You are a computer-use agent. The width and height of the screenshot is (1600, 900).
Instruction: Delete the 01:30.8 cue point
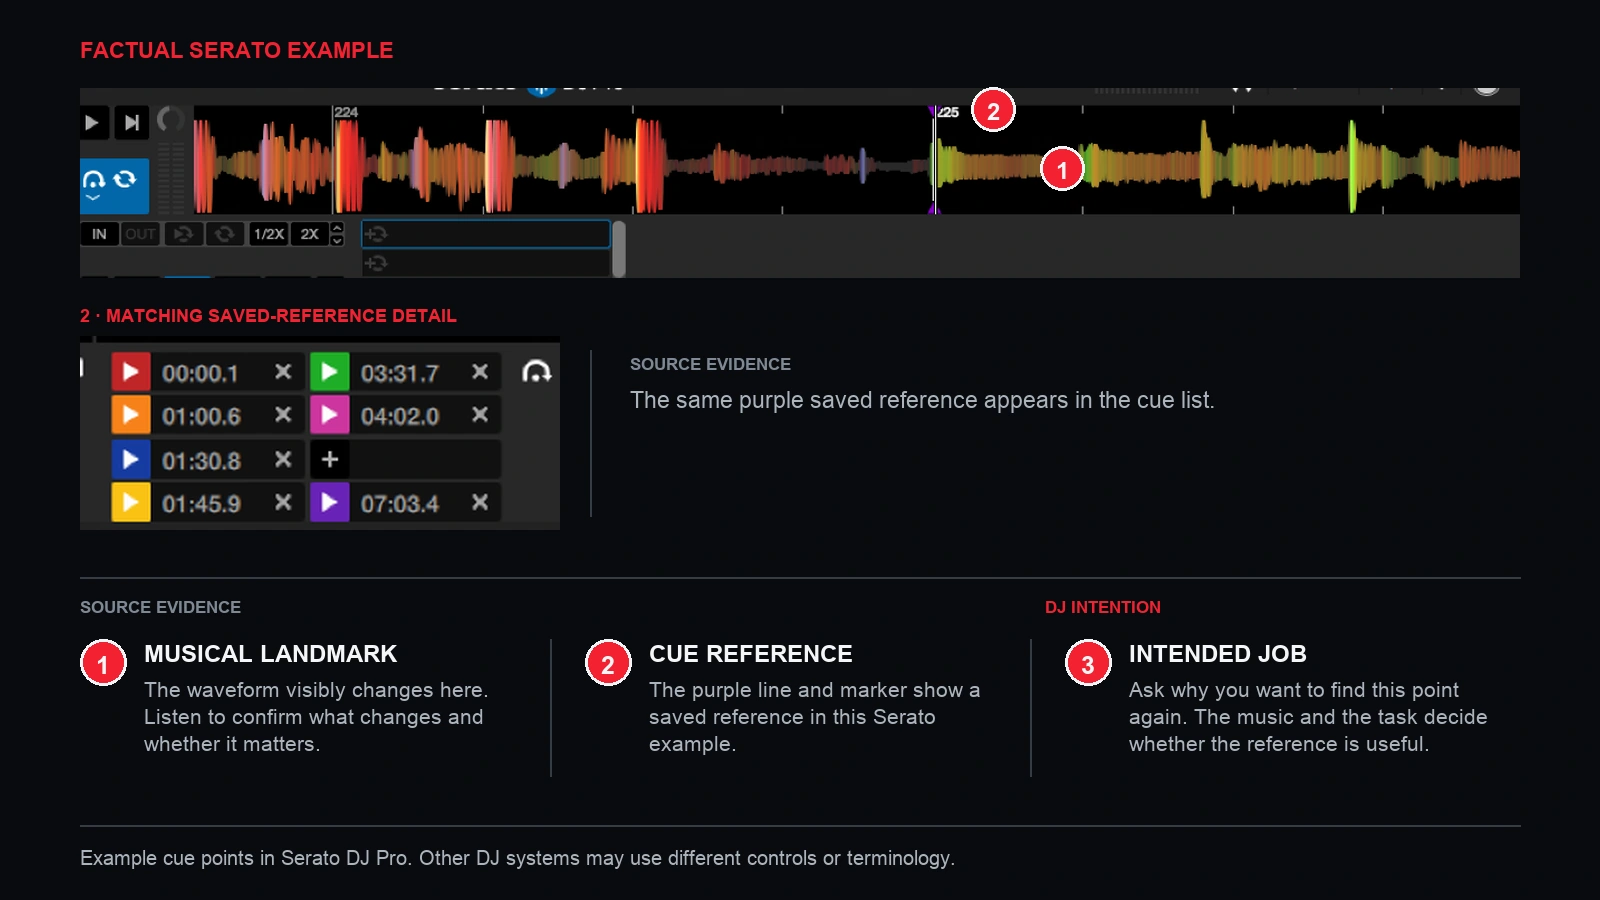coord(283,459)
